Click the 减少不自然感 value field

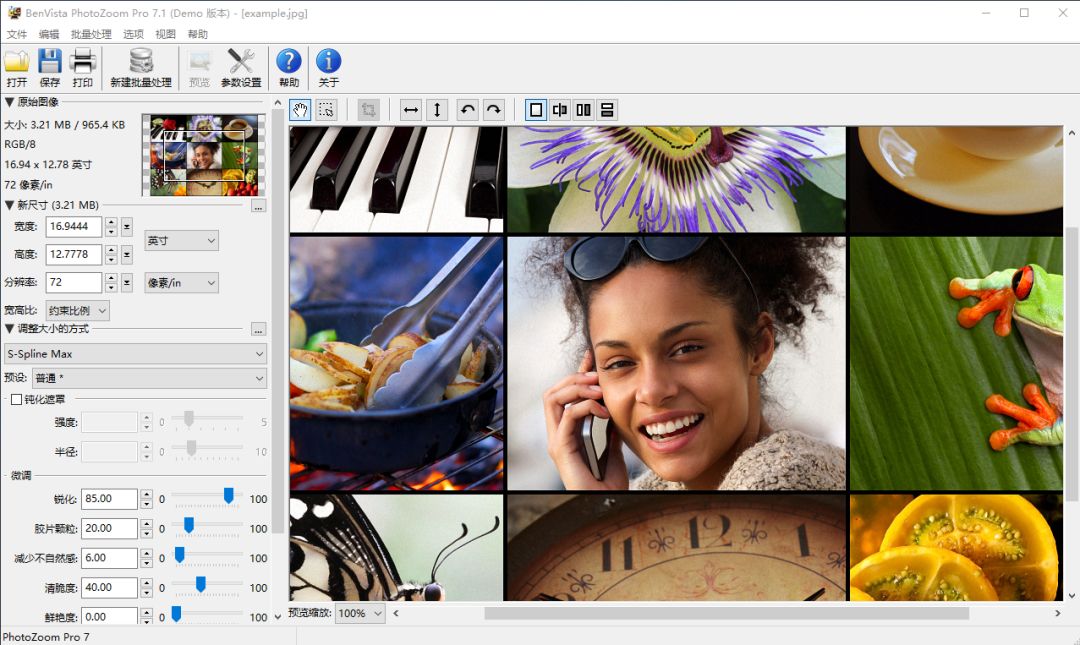[110, 558]
